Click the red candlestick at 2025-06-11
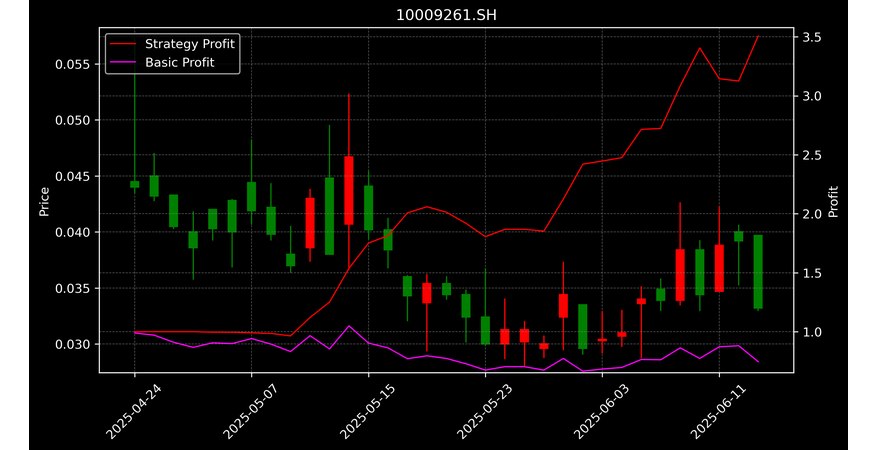 720,268
